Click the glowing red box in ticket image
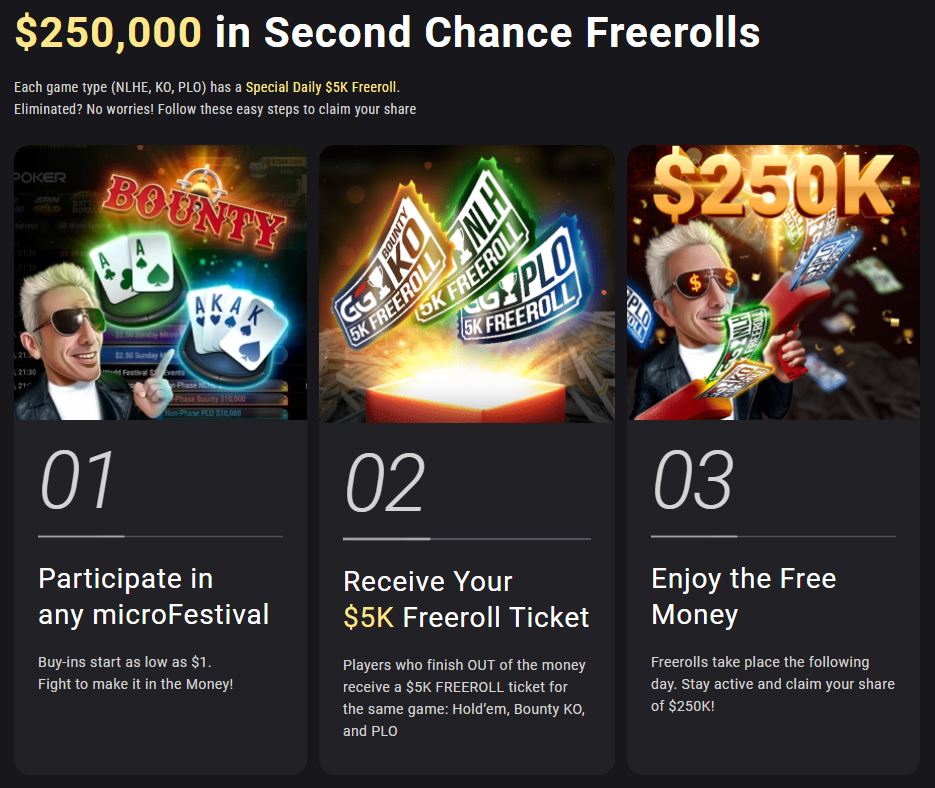 [x=466, y=398]
